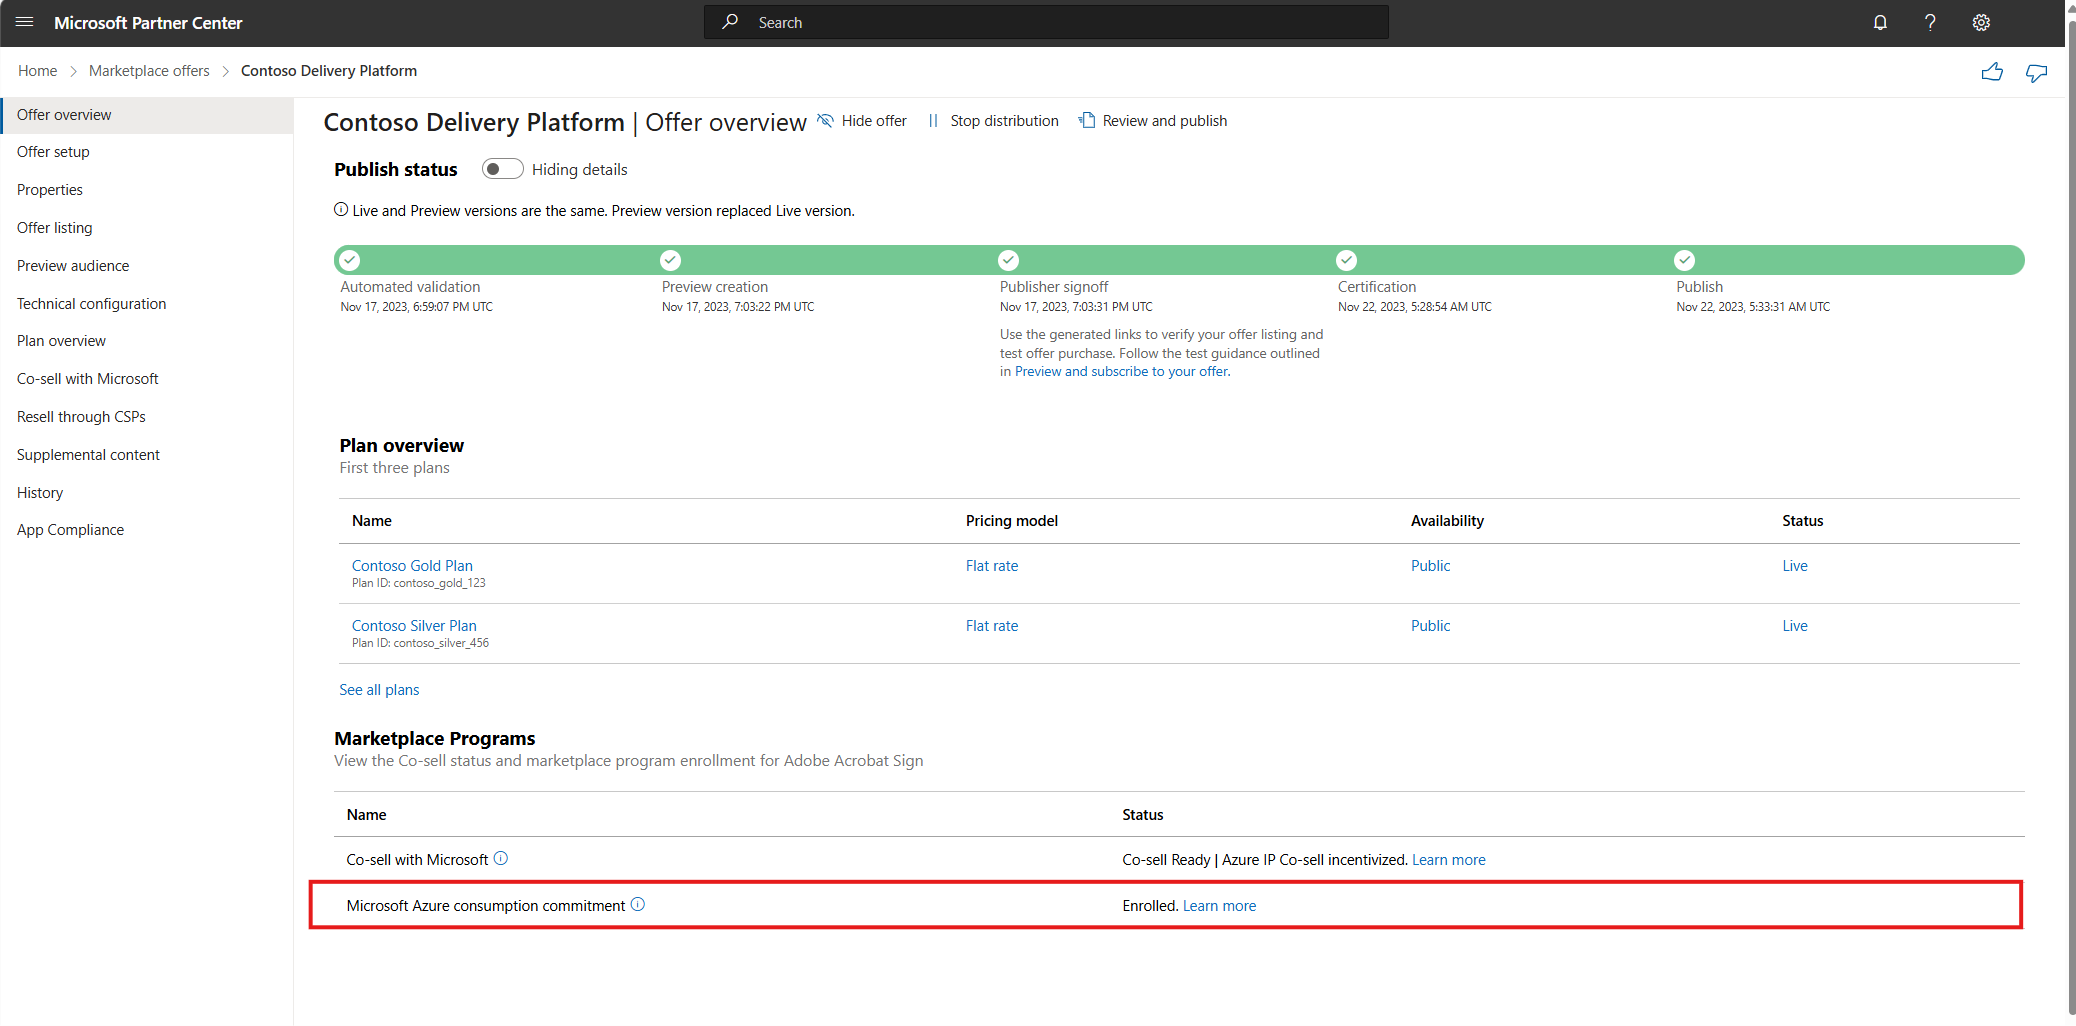Viewport: 2076px width, 1026px height.
Task: Click the Publisher signoff check mark
Action: click(1009, 260)
